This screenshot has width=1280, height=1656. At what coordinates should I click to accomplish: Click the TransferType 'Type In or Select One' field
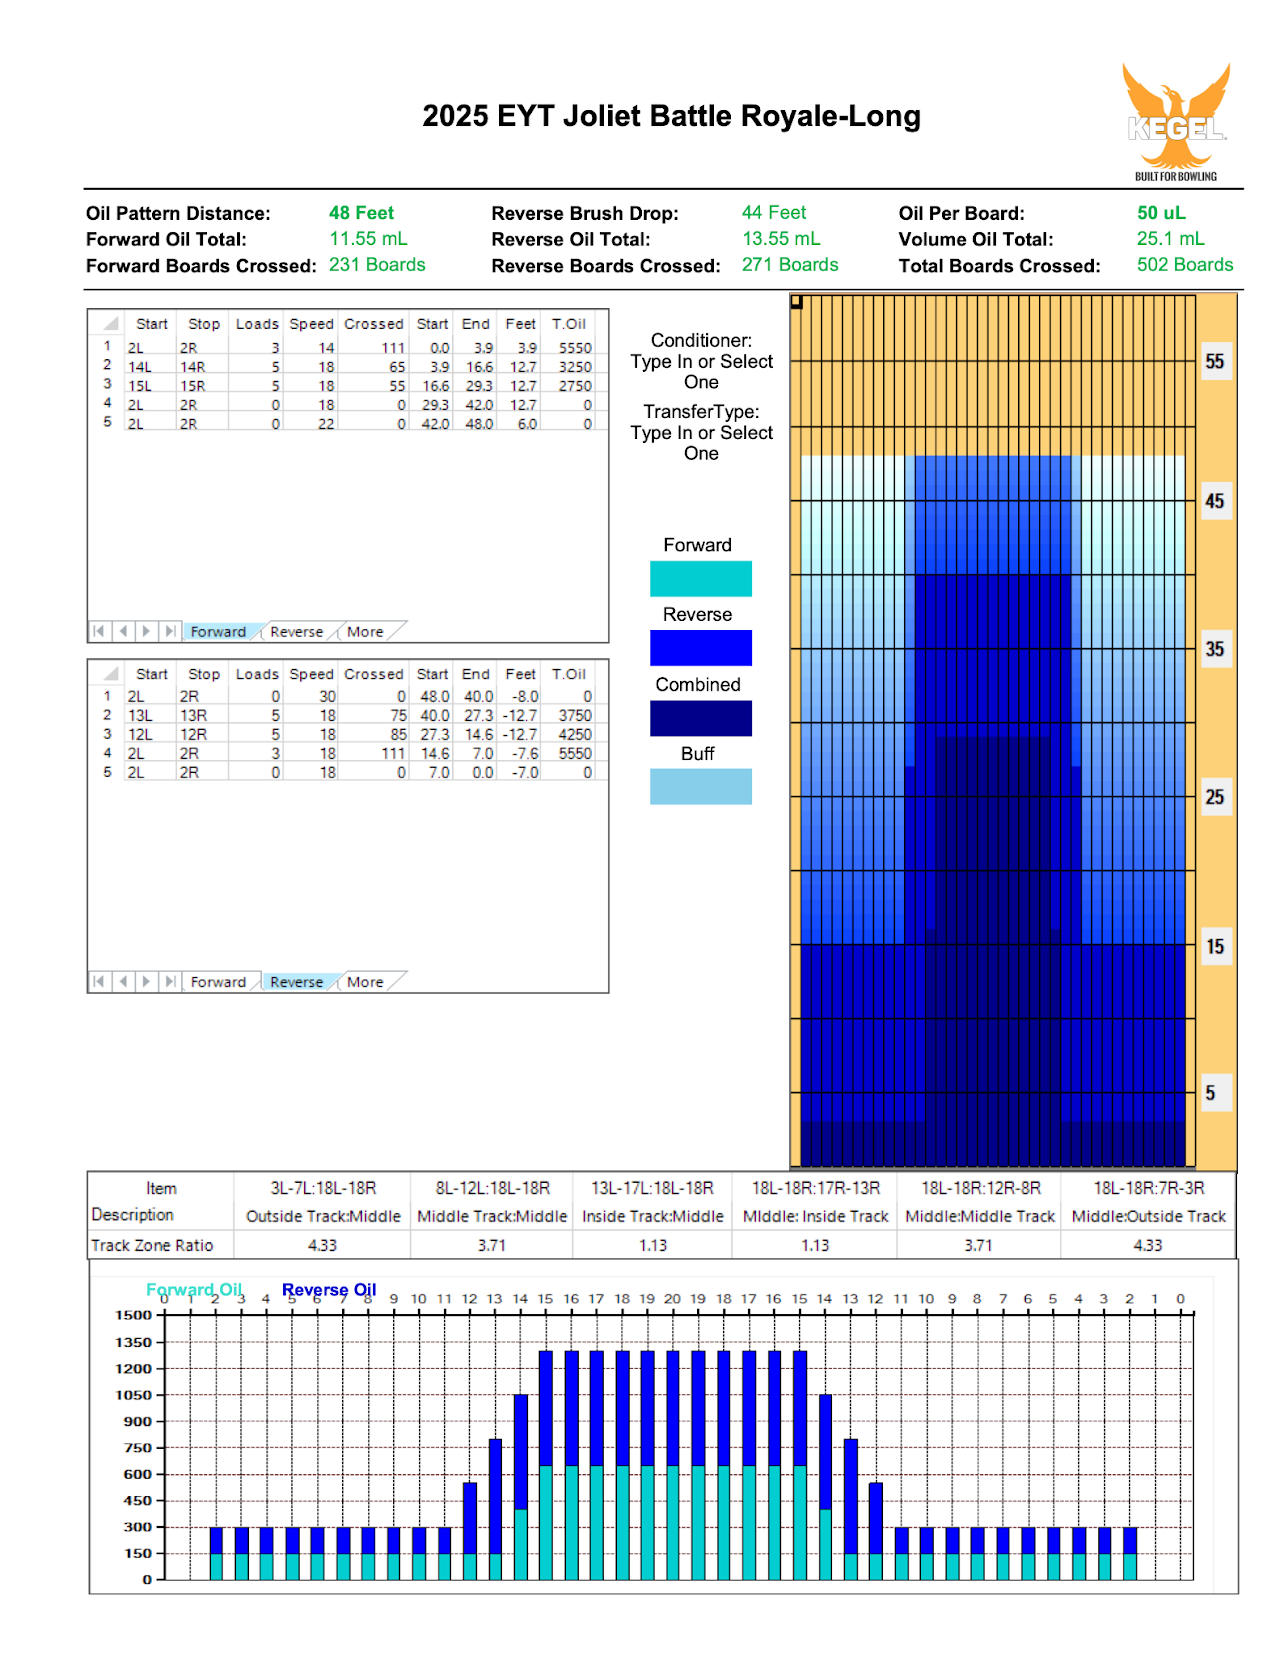[x=701, y=443]
